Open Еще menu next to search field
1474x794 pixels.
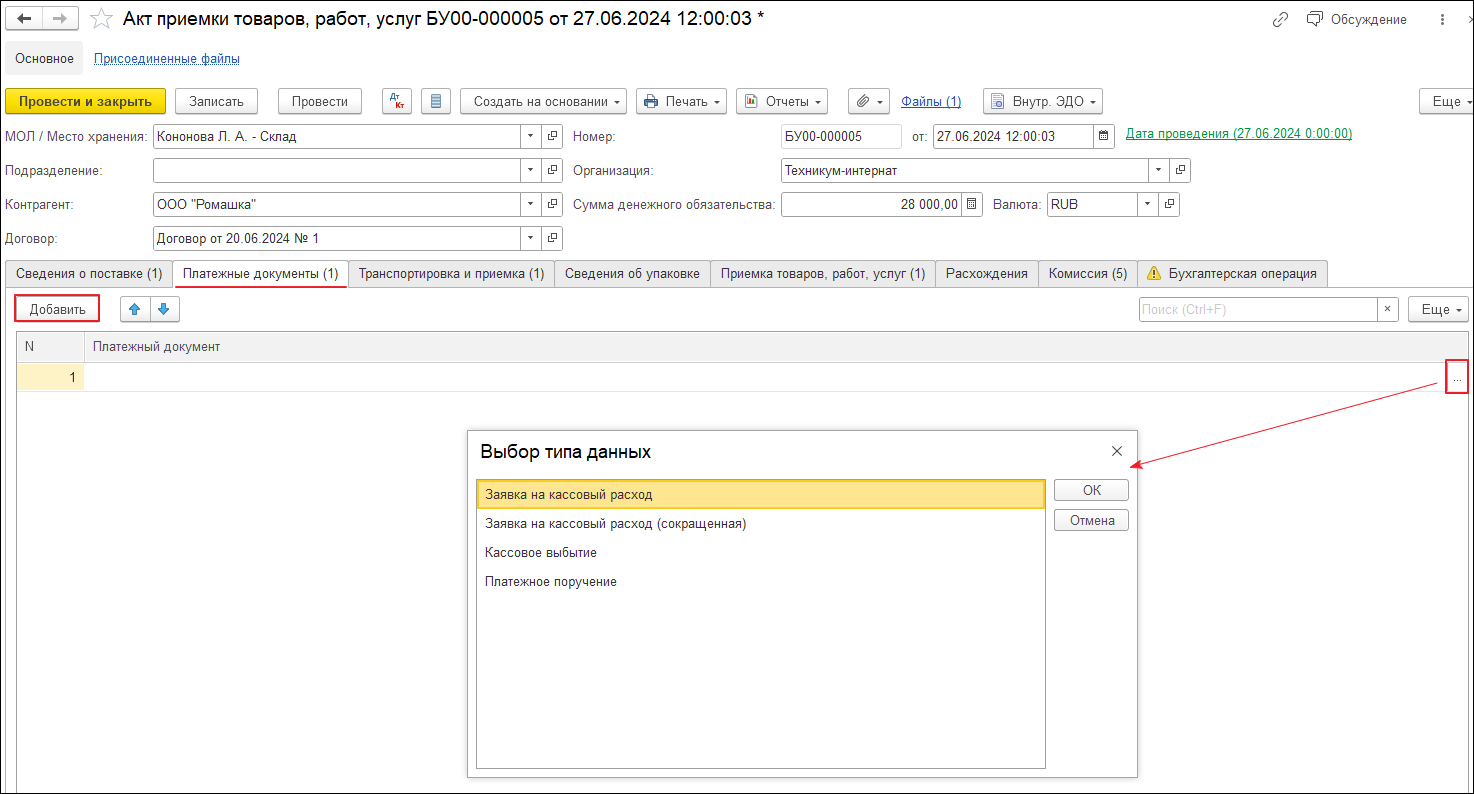(1438, 309)
